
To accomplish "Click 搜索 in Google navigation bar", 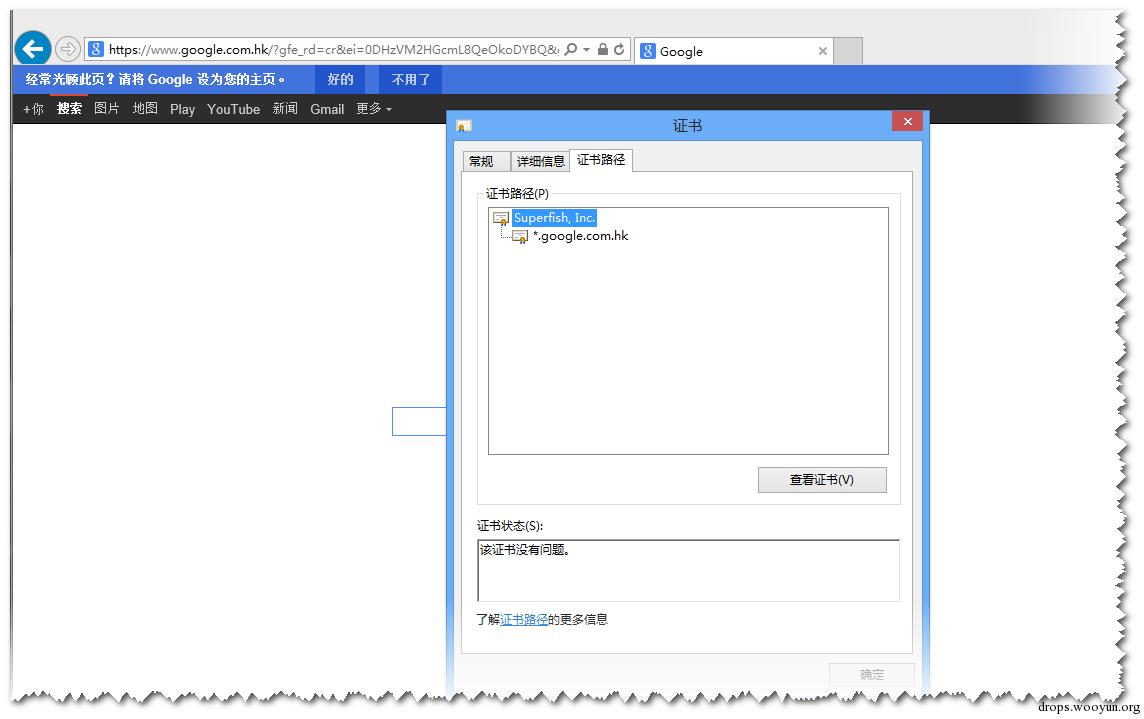I will 69,108.
